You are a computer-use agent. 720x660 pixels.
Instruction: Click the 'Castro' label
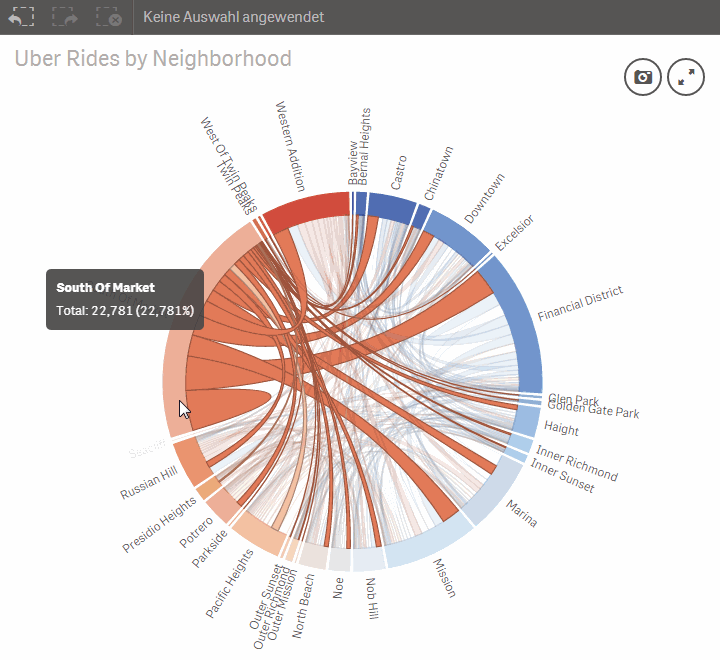tap(399, 172)
